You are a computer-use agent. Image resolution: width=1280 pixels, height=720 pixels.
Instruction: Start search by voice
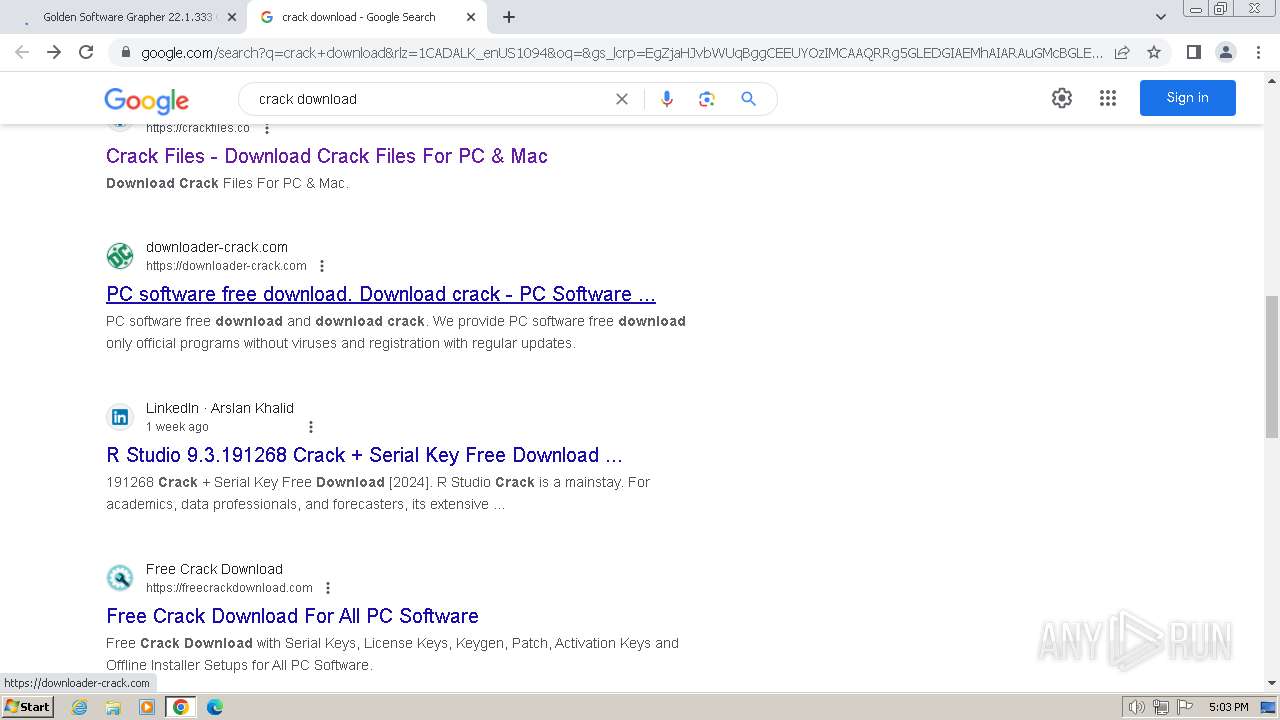tap(667, 99)
